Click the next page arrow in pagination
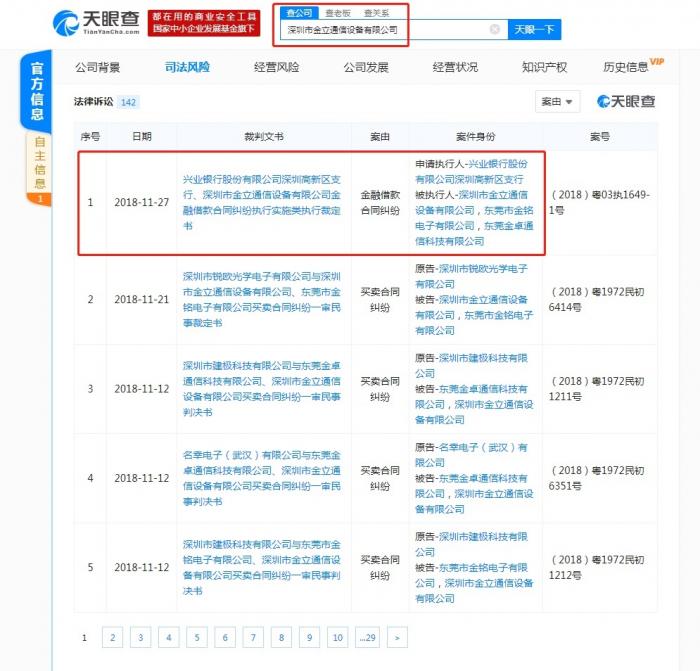The height and width of the screenshot is (671, 700). (x=398, y=637)
